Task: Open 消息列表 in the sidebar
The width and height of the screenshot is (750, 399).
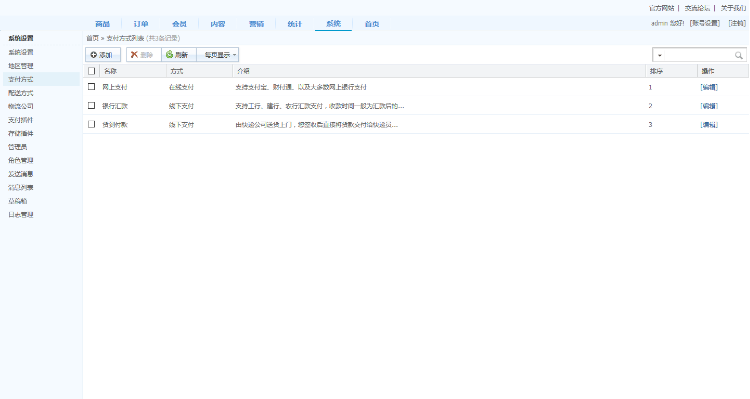Action: click(21, 188)
